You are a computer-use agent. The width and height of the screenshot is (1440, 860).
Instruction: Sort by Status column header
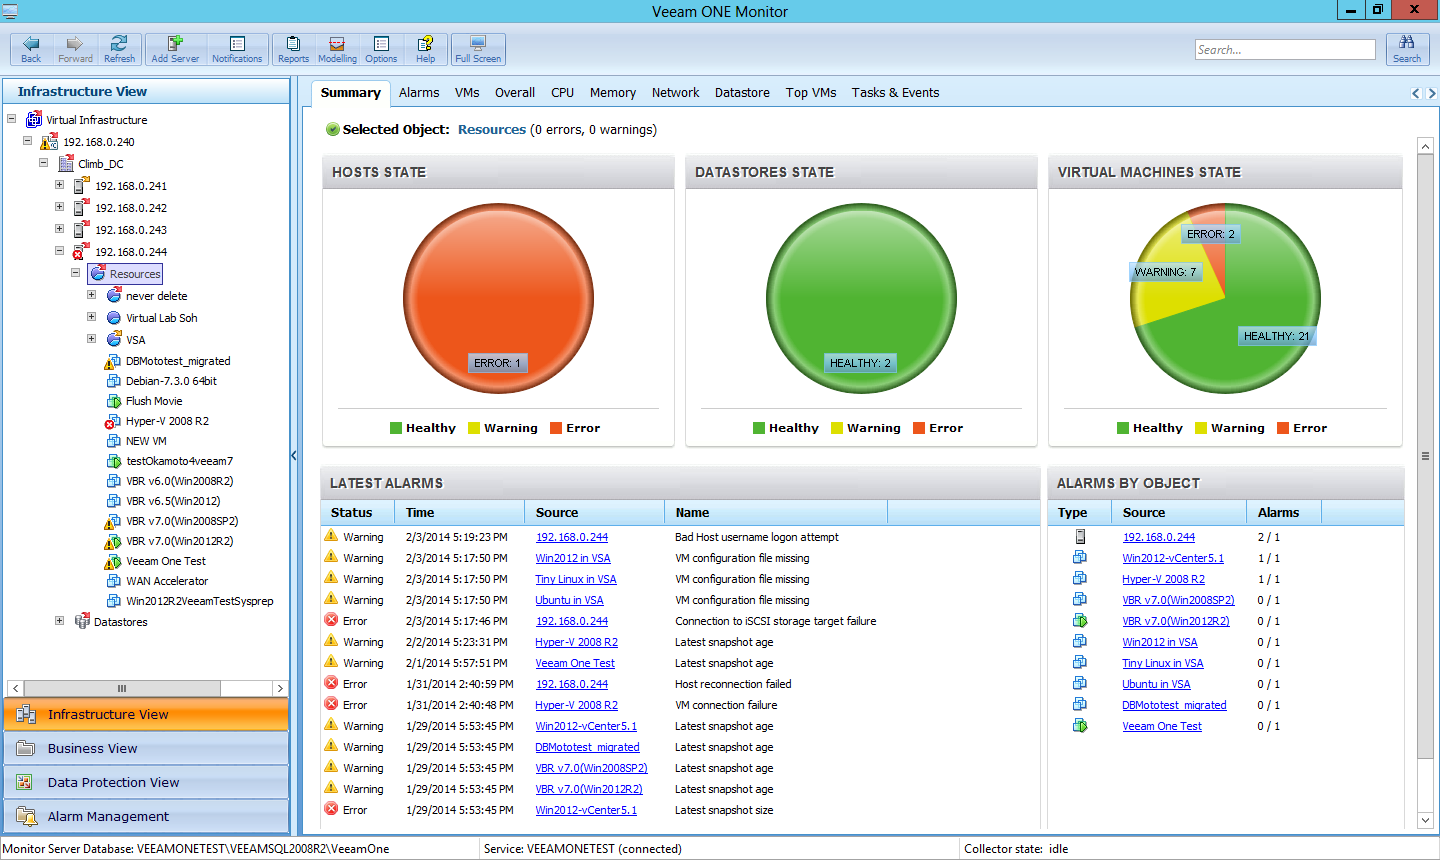[x=358, y=512]
